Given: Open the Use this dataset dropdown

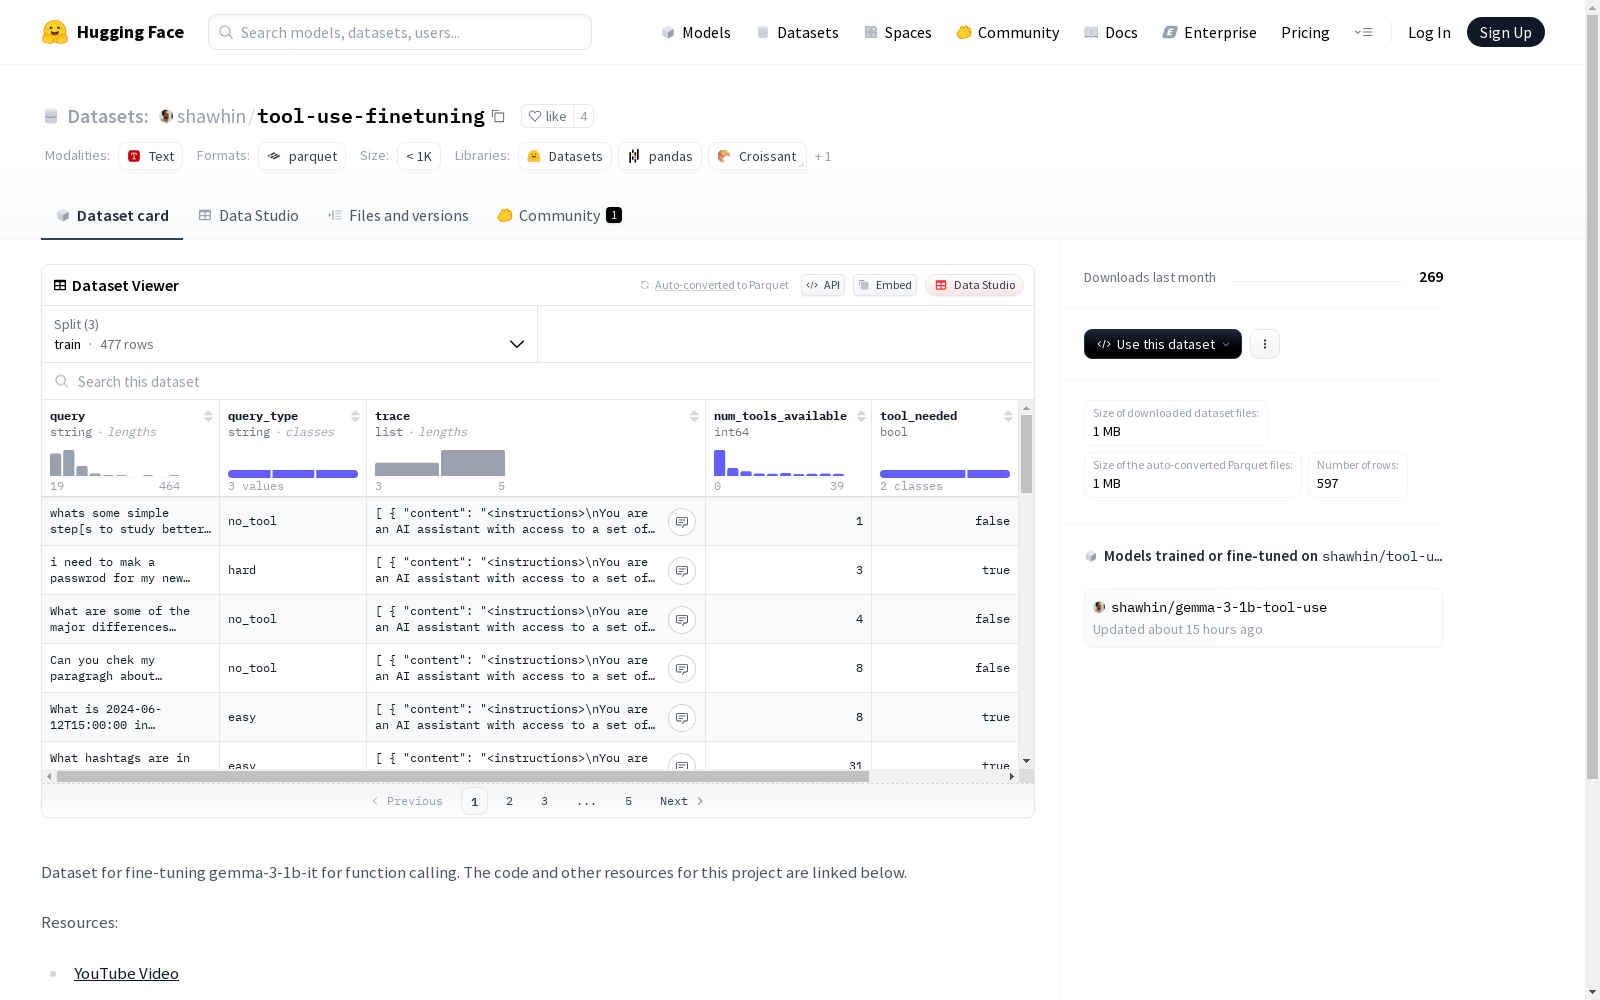Looking at the screenshot, I should click(1163, 344).
